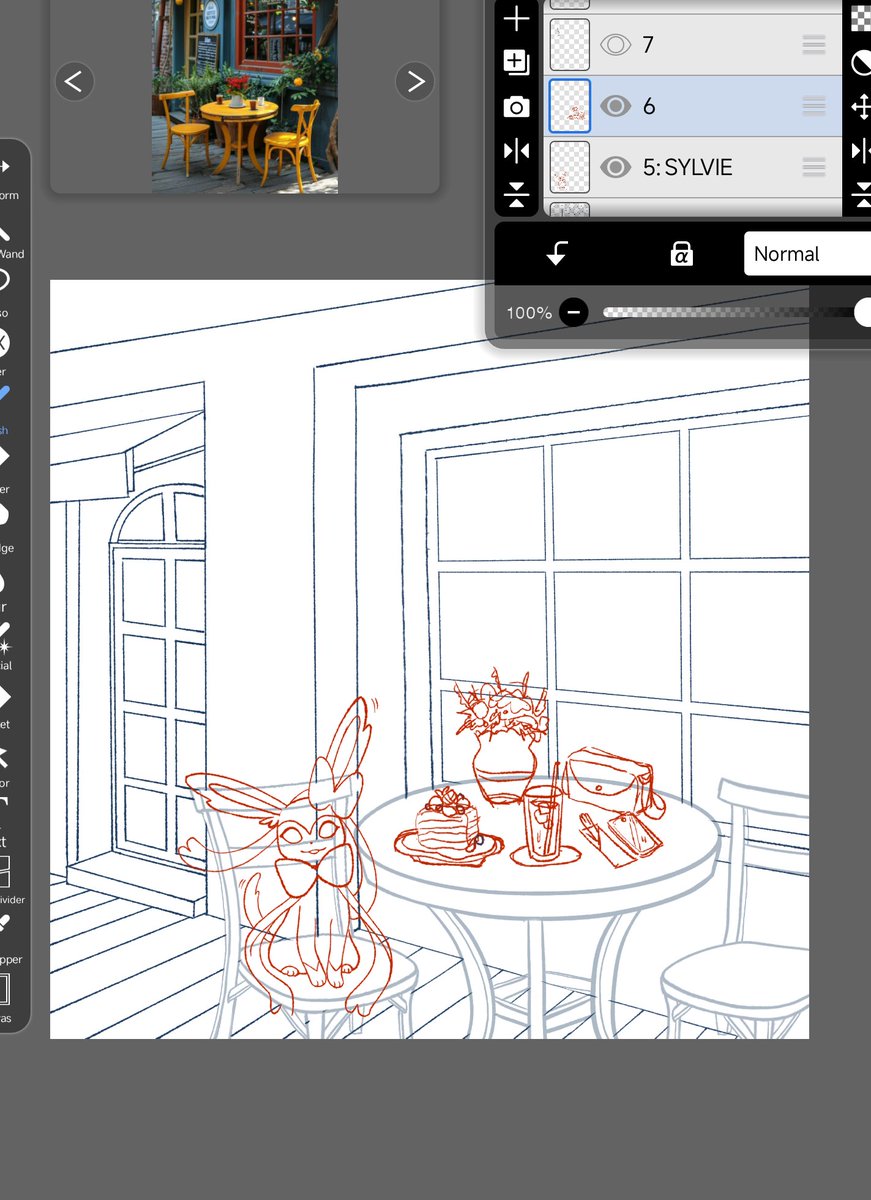This screenshot has height=1200, width=871.
Task: Add a new layer with plus icon
Action: tap(516, 18)
